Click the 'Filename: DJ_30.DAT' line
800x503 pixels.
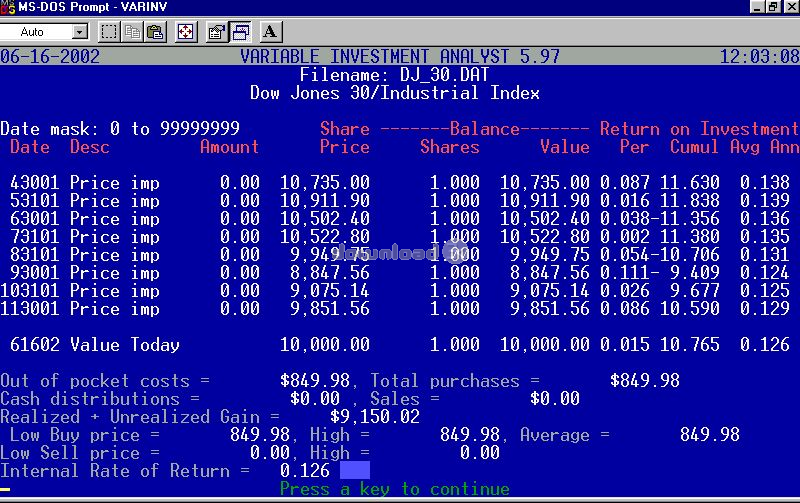[x=394, y=75]
